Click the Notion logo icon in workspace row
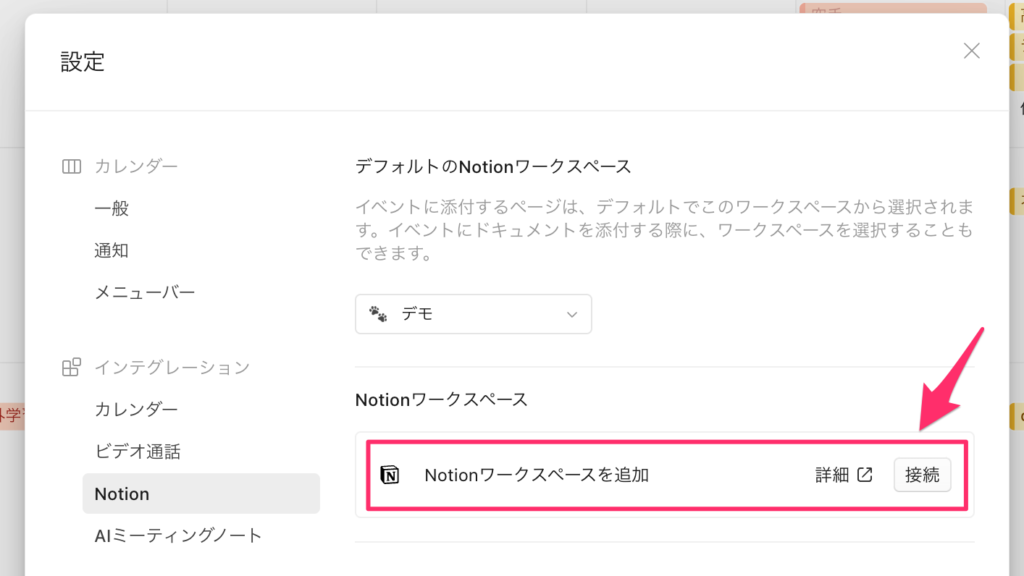This screenshot has height=576, width=1024. click(x=390, y=475)
